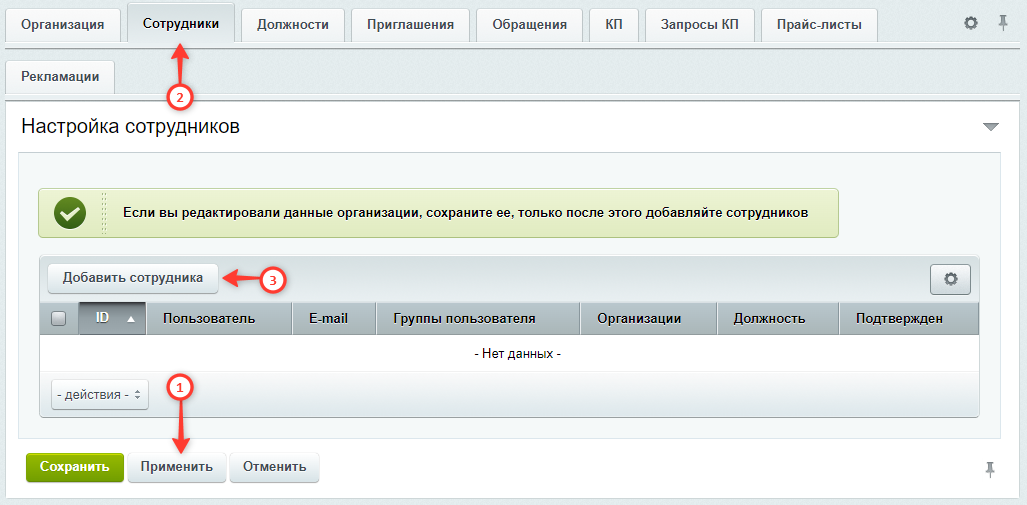Image resolution: width=1027 pixels, height=505 pixels.
Task: Open the Запросы КП tab
Action: coord(700,26)
